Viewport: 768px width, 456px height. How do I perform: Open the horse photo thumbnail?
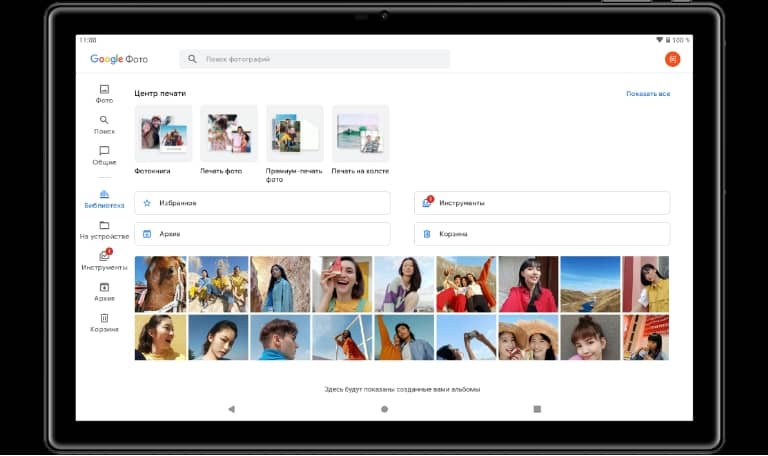click(x=160, y=284)
